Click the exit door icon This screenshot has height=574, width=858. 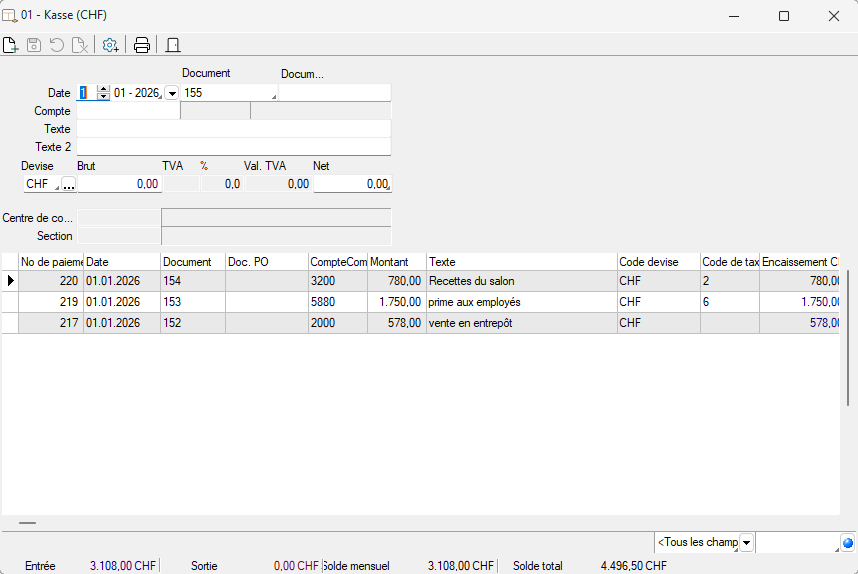point(172,45)
